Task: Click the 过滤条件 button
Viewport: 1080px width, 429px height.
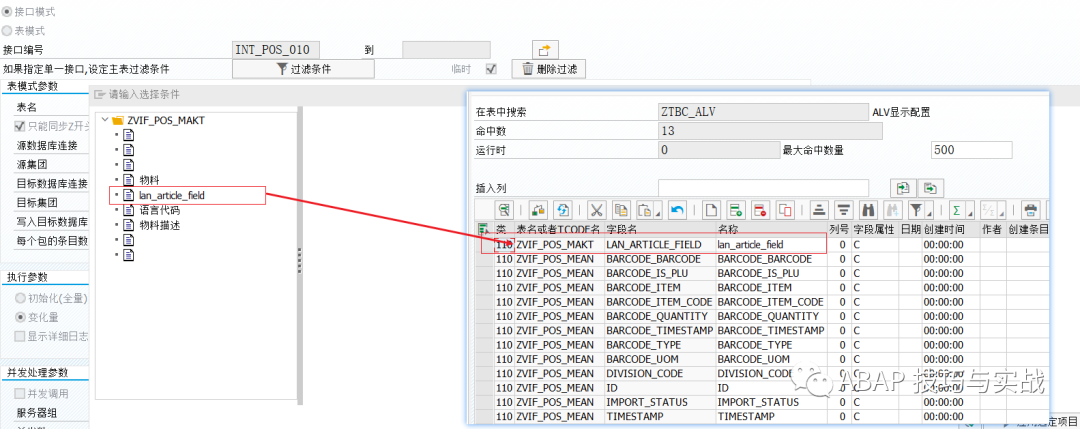Action: [x=303, y=69]
